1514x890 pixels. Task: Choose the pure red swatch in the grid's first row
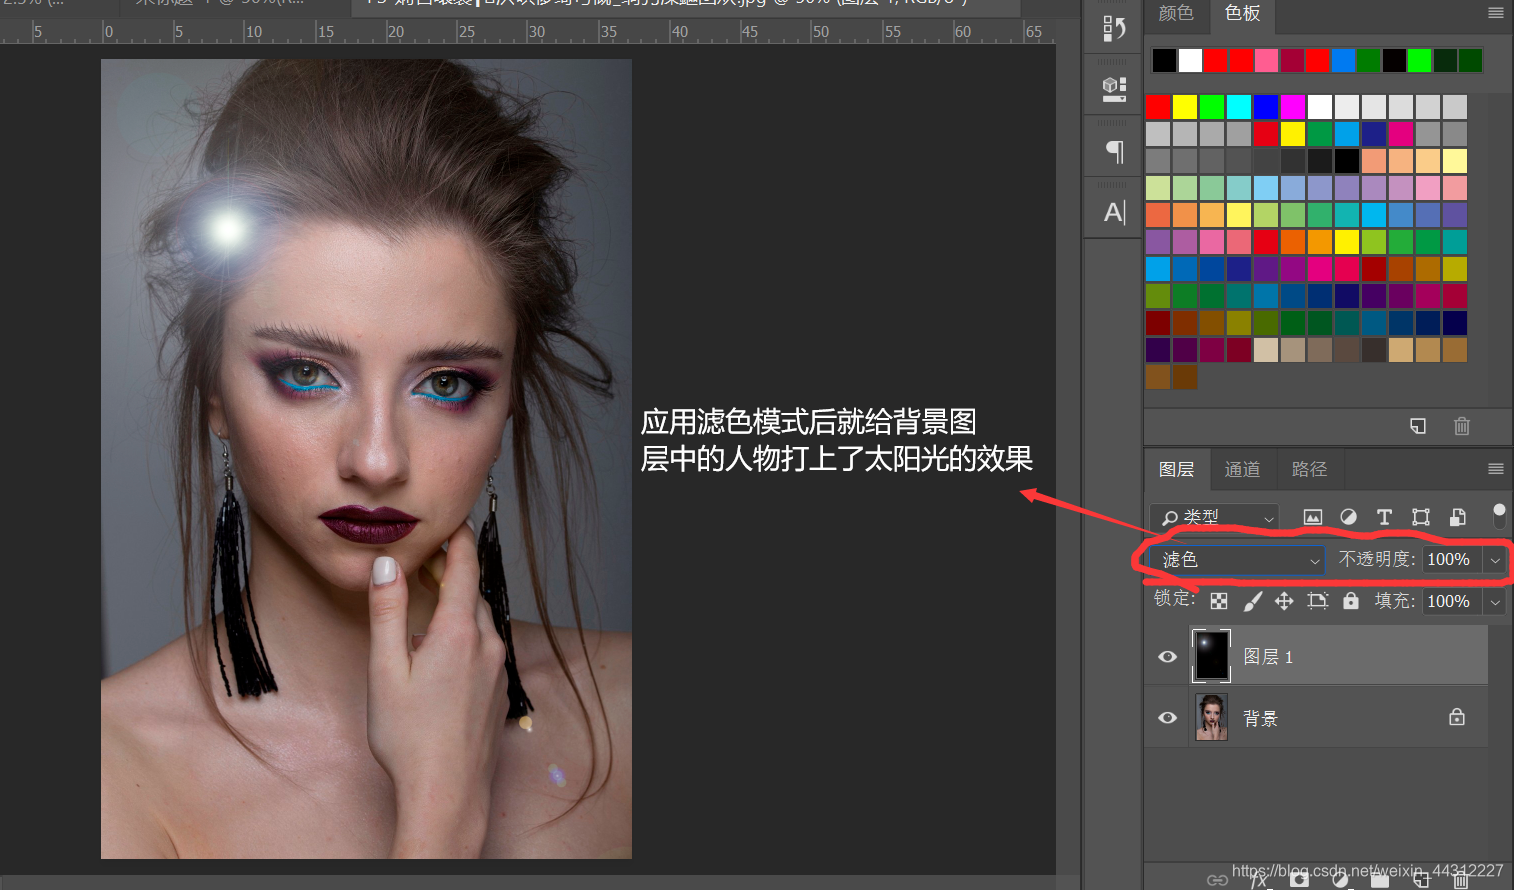point(1158,107)
